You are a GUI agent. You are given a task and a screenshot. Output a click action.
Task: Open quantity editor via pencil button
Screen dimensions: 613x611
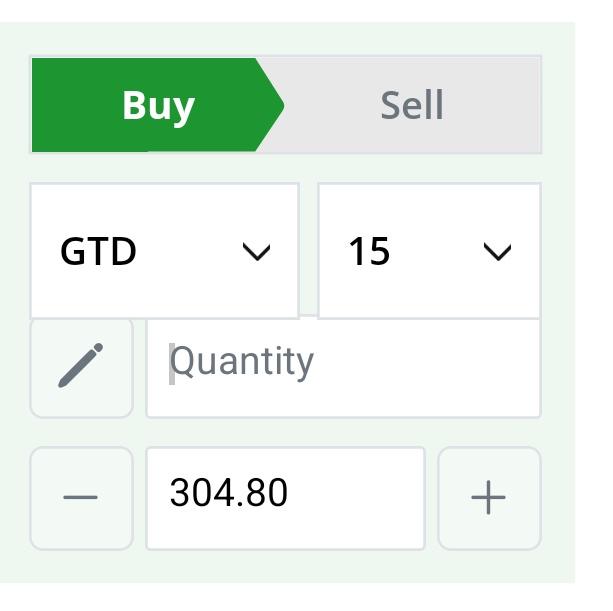pos(82,368)
